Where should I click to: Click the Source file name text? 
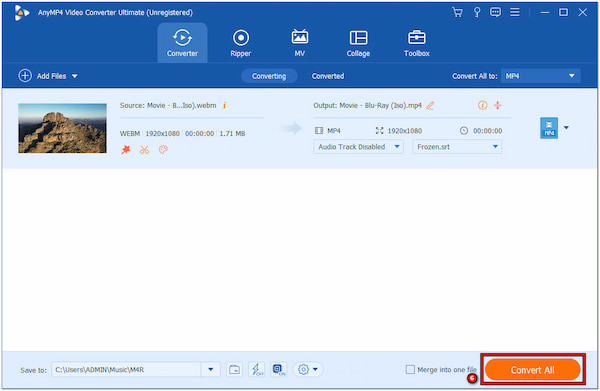coord(168,105)
